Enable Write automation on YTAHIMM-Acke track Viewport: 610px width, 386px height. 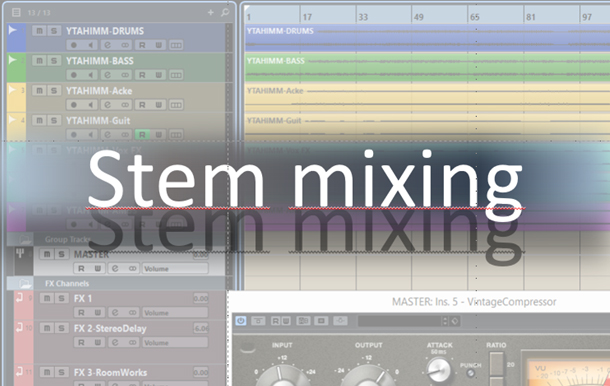[159, 105]
